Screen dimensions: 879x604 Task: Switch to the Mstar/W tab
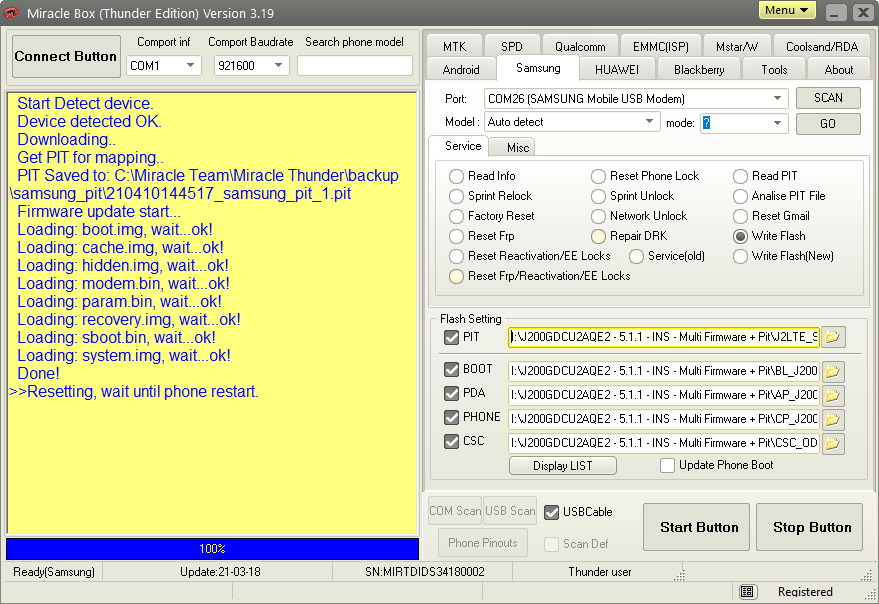tap(737, 47)
